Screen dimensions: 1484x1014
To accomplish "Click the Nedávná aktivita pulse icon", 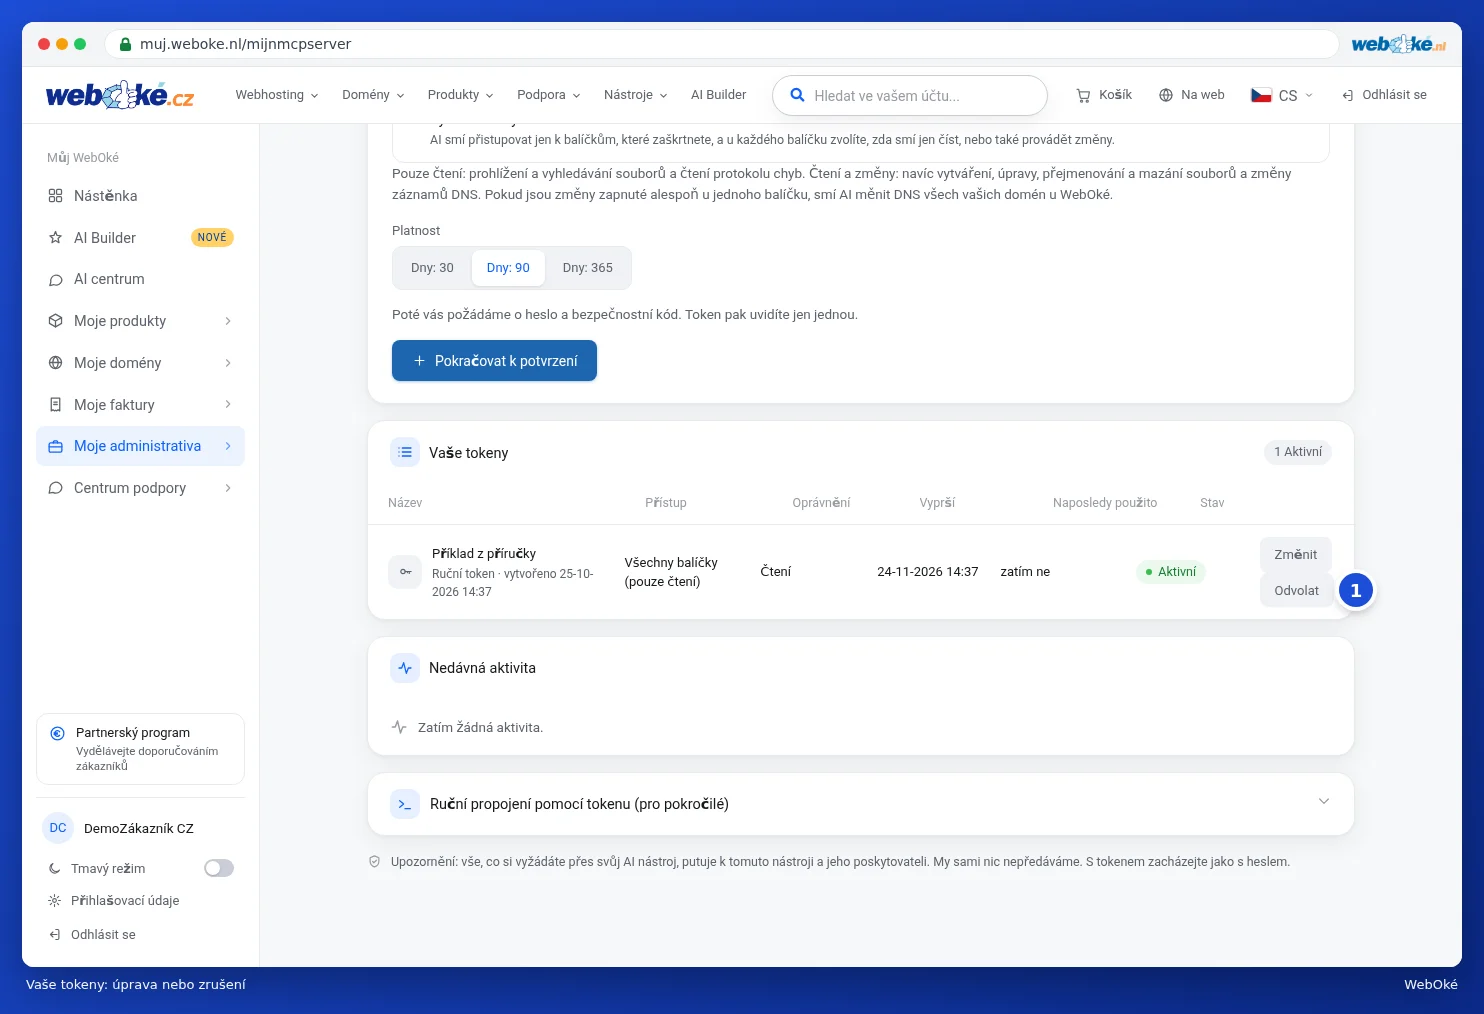I will pos(405,668).
